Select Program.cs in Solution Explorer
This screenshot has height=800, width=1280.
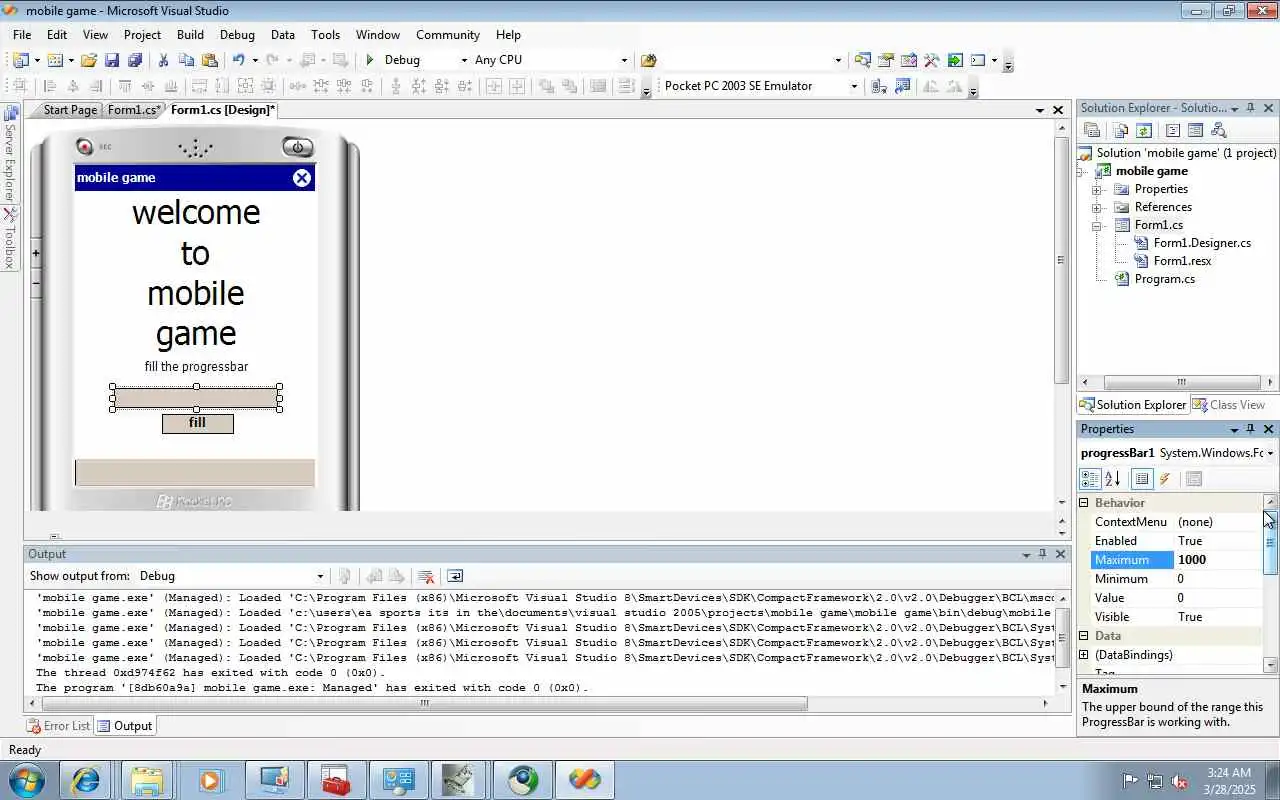pyautogui.click(x=1164, y=279)
